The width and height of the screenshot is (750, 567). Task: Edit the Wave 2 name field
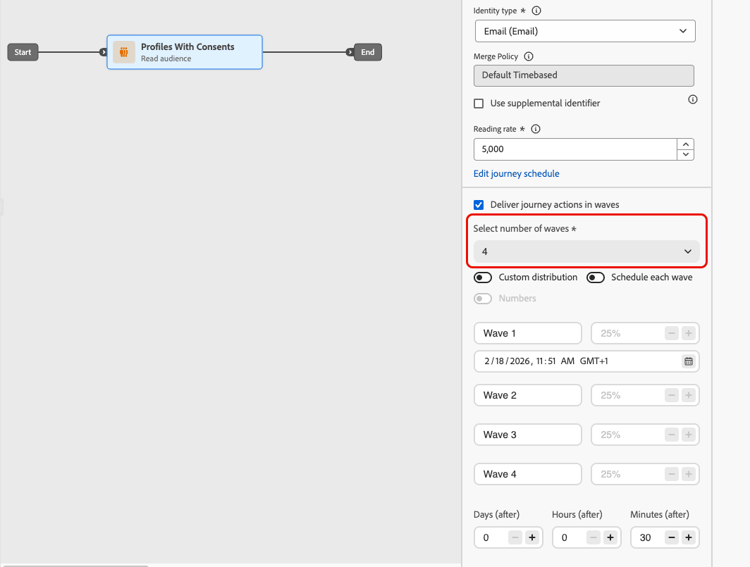(528, 395)
